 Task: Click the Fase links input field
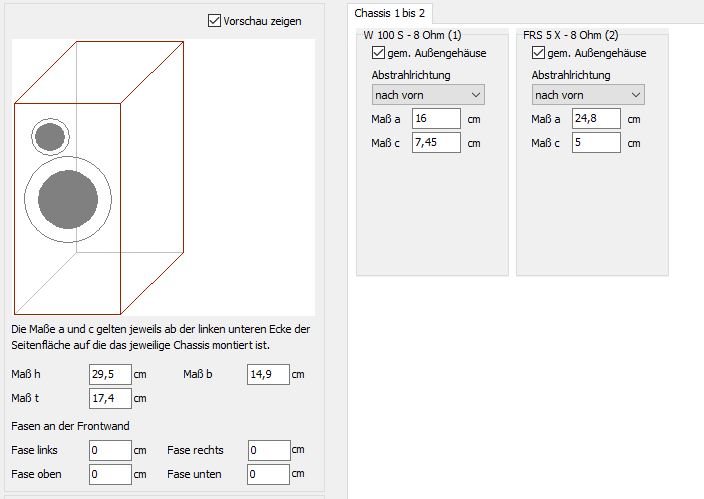pyautogui.click(x=110, y=450)
